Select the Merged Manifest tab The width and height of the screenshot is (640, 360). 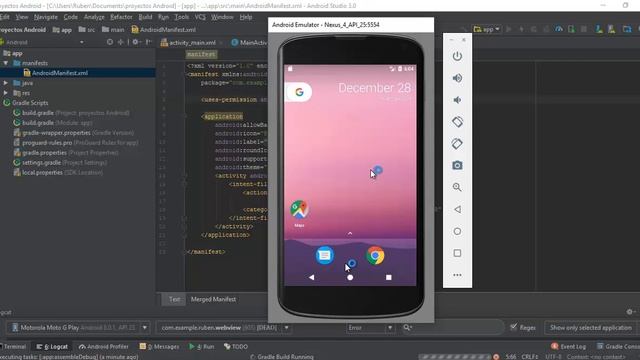coord(213,299)
